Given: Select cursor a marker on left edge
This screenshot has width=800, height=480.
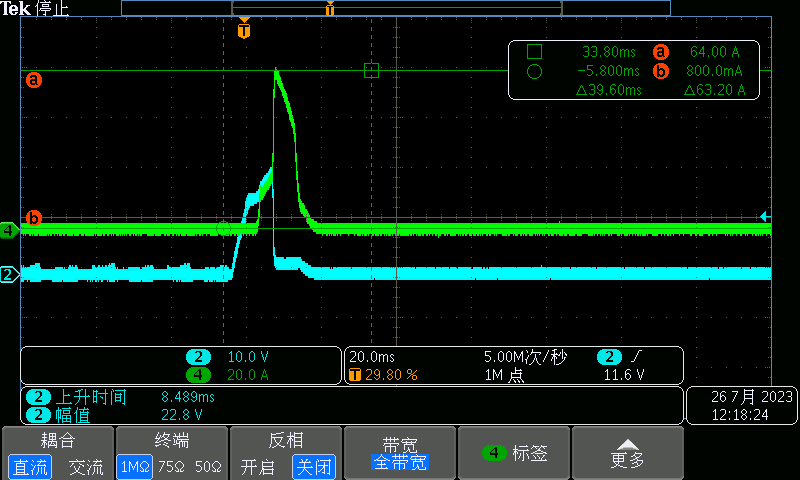Looking at the screenshot, I should point(33,79).
